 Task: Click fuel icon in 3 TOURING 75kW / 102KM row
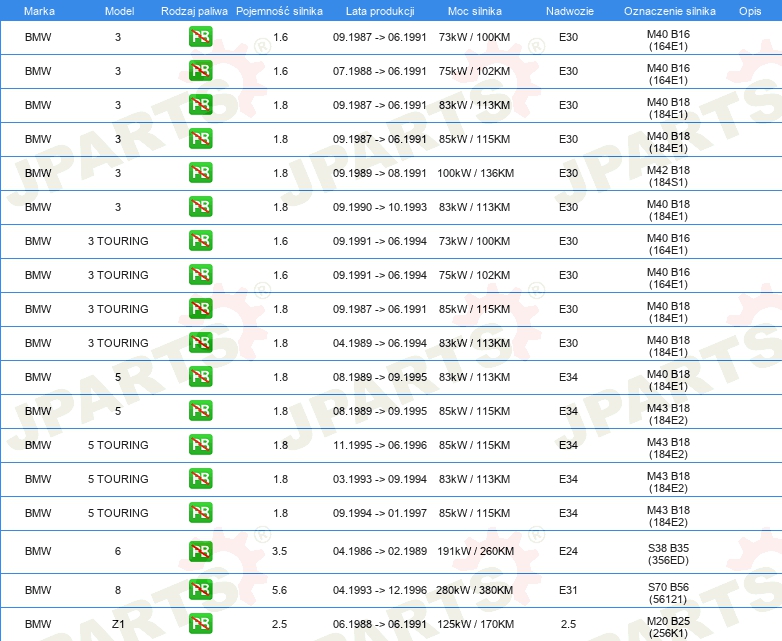click(x=200, y=274)
